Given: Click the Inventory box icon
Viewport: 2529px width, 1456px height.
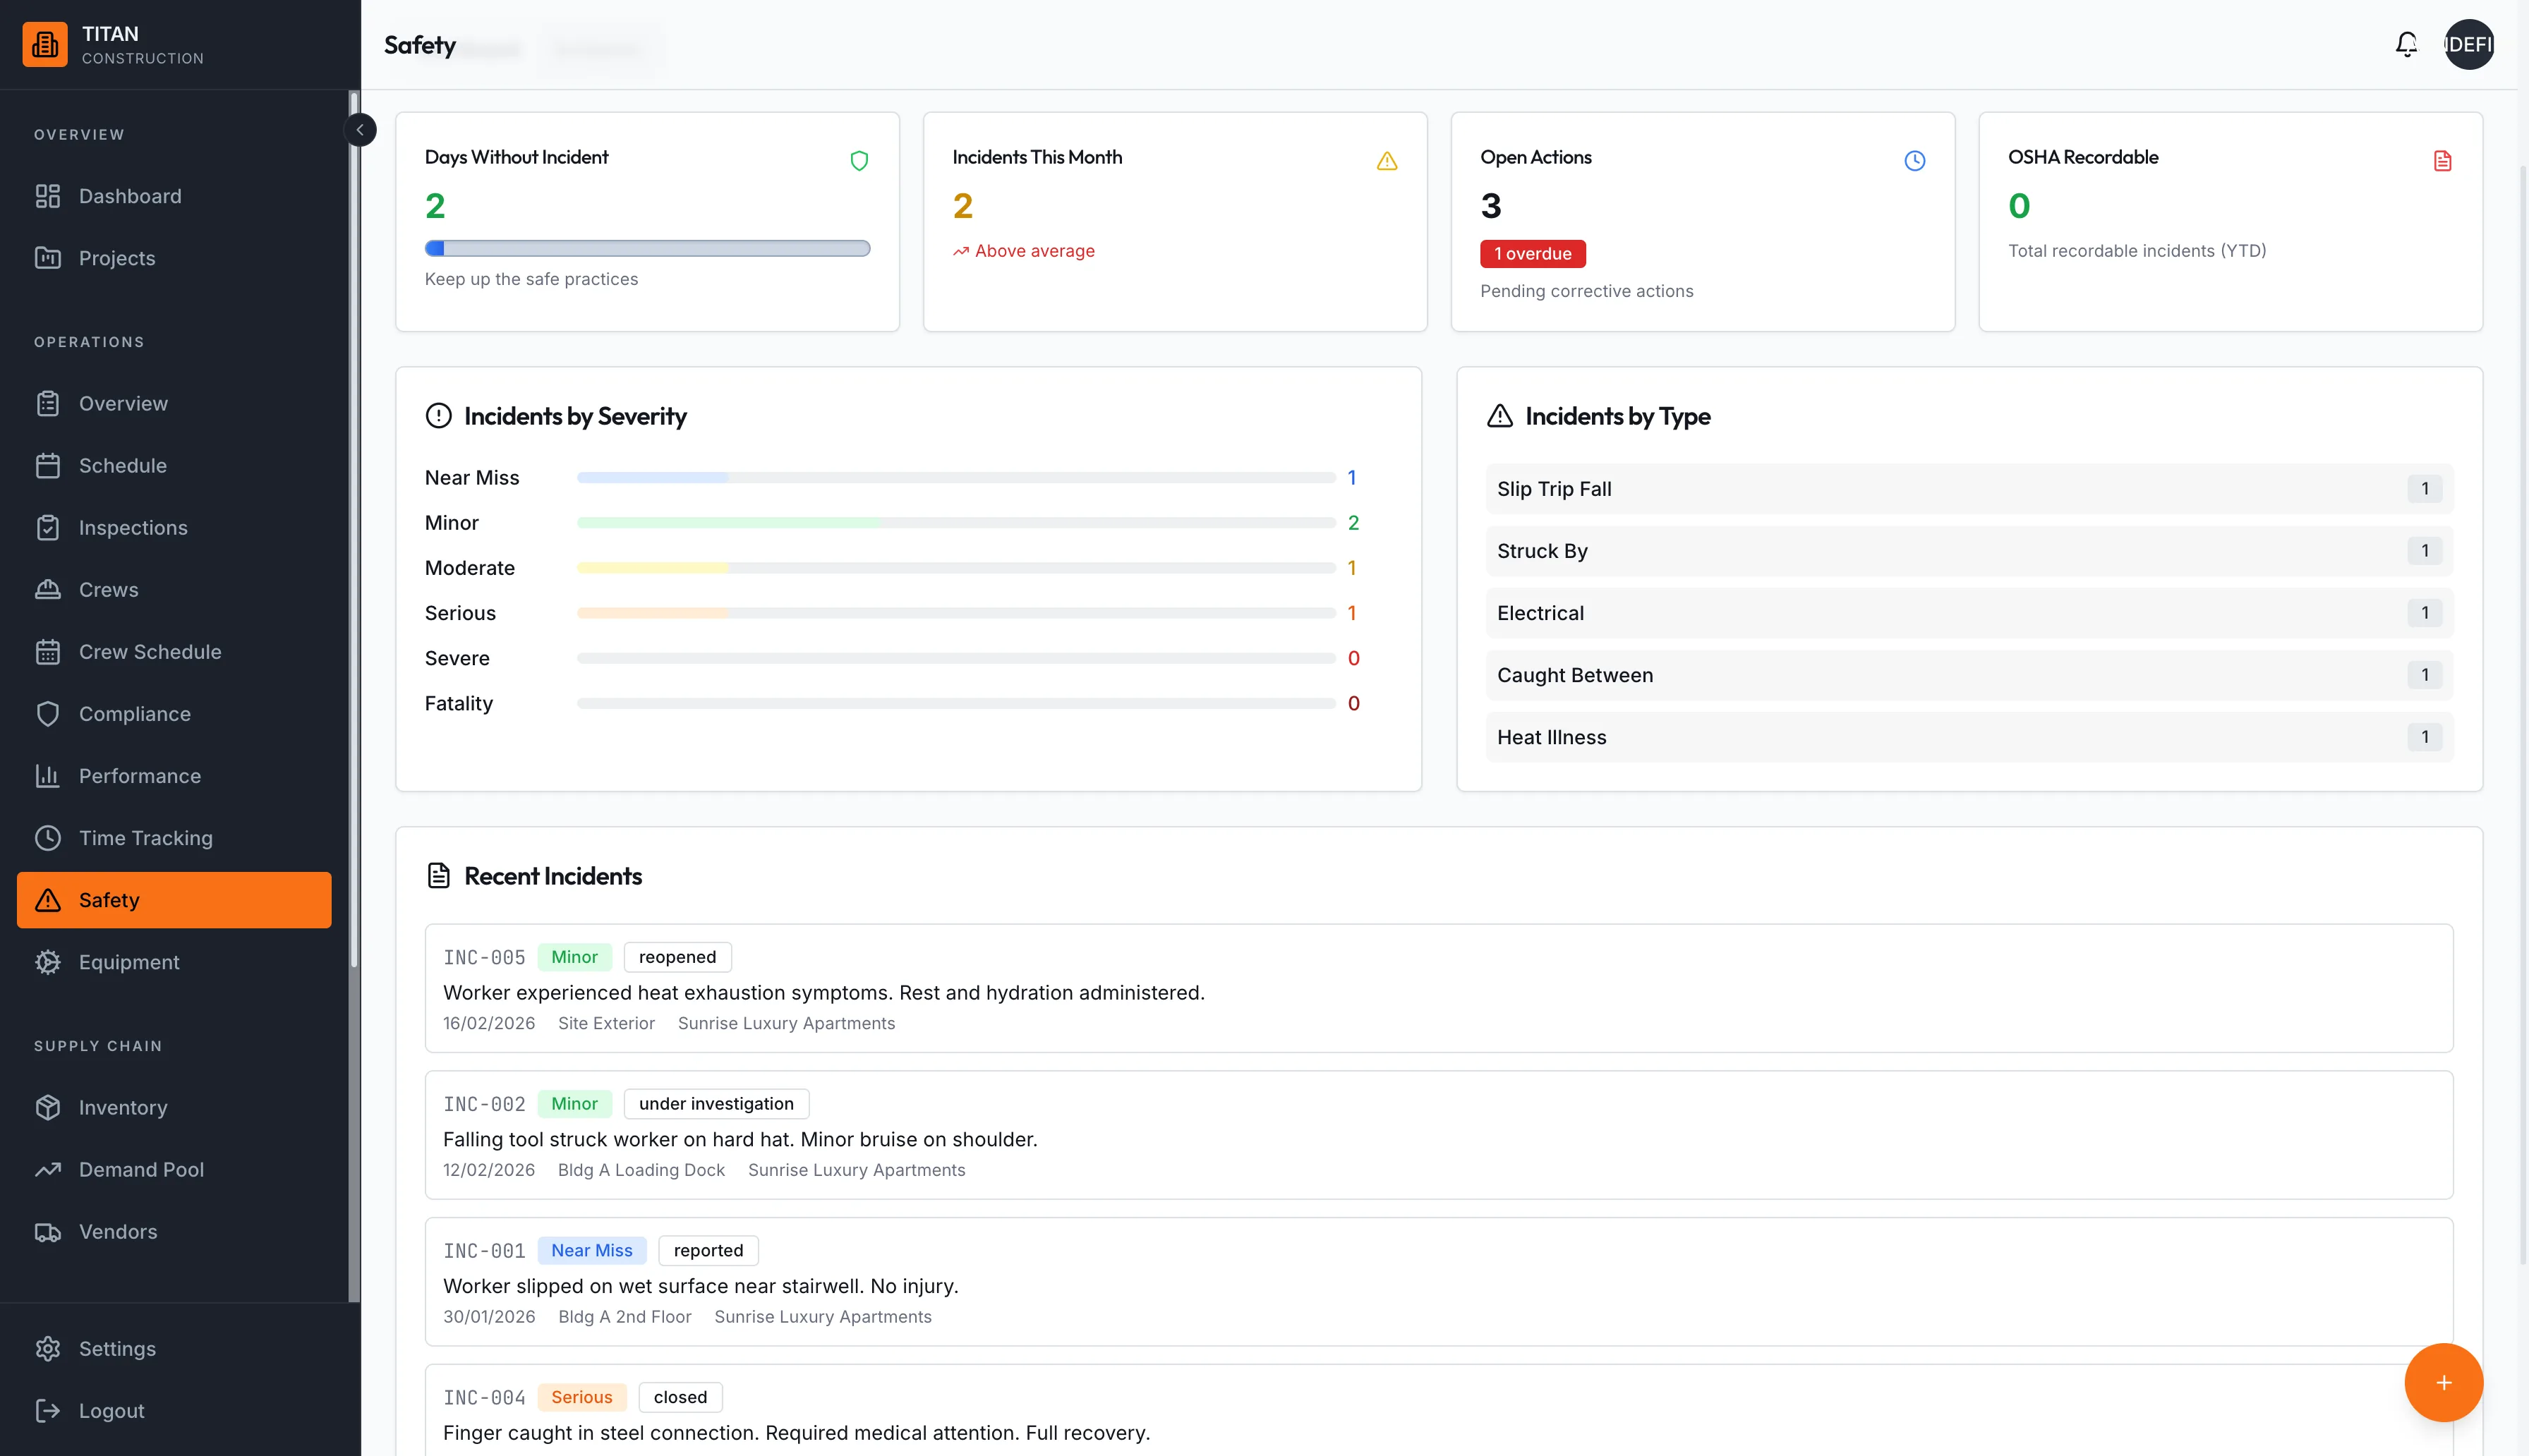Looking at the screenshot, I should click(x=48, y=1108).
